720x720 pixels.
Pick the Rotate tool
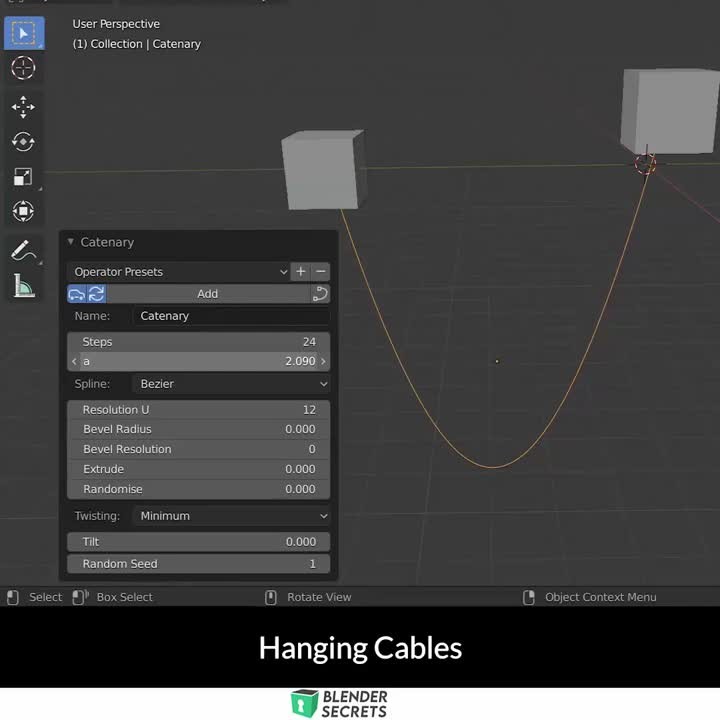click(x=23, y=142)
